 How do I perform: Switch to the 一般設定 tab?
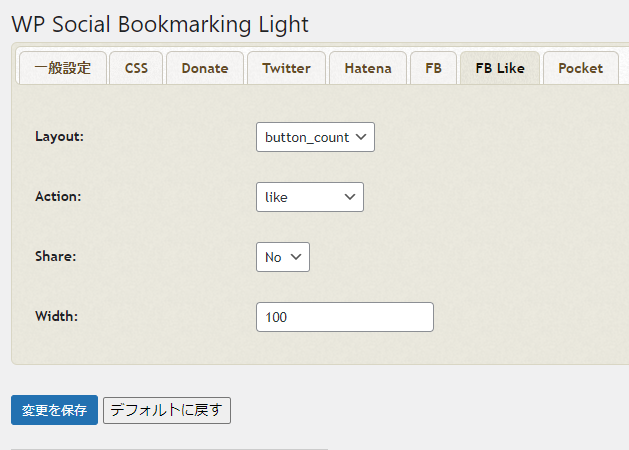pos(62,68)
